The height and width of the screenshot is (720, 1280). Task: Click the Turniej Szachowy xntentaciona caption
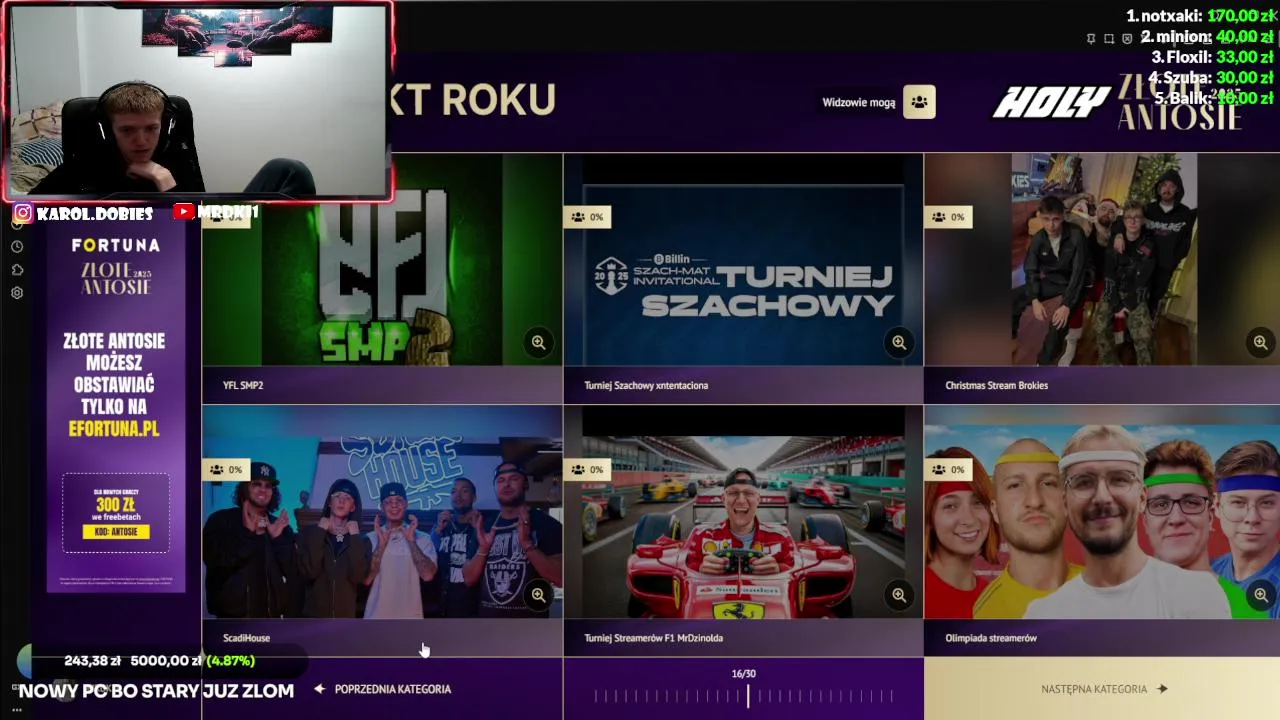tap(646, 385)
